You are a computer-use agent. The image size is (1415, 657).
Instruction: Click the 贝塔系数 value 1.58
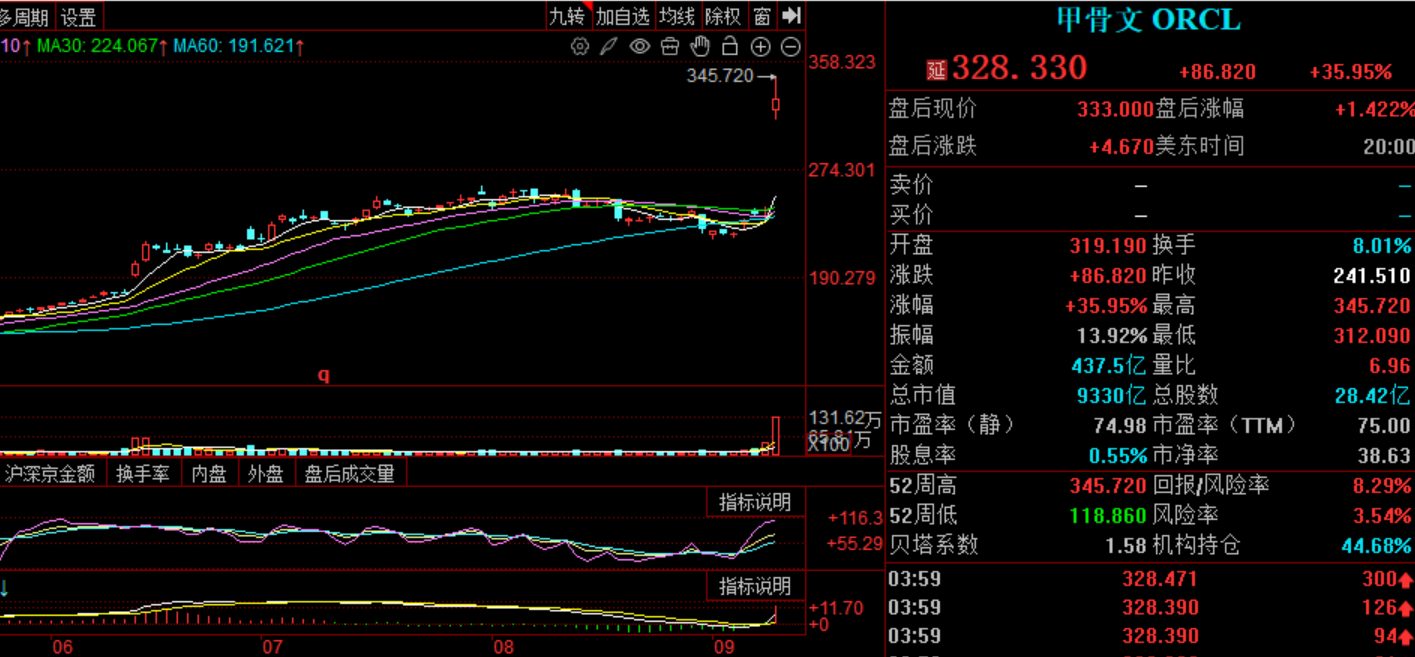pyautogui.click(x=1126, y=545)
